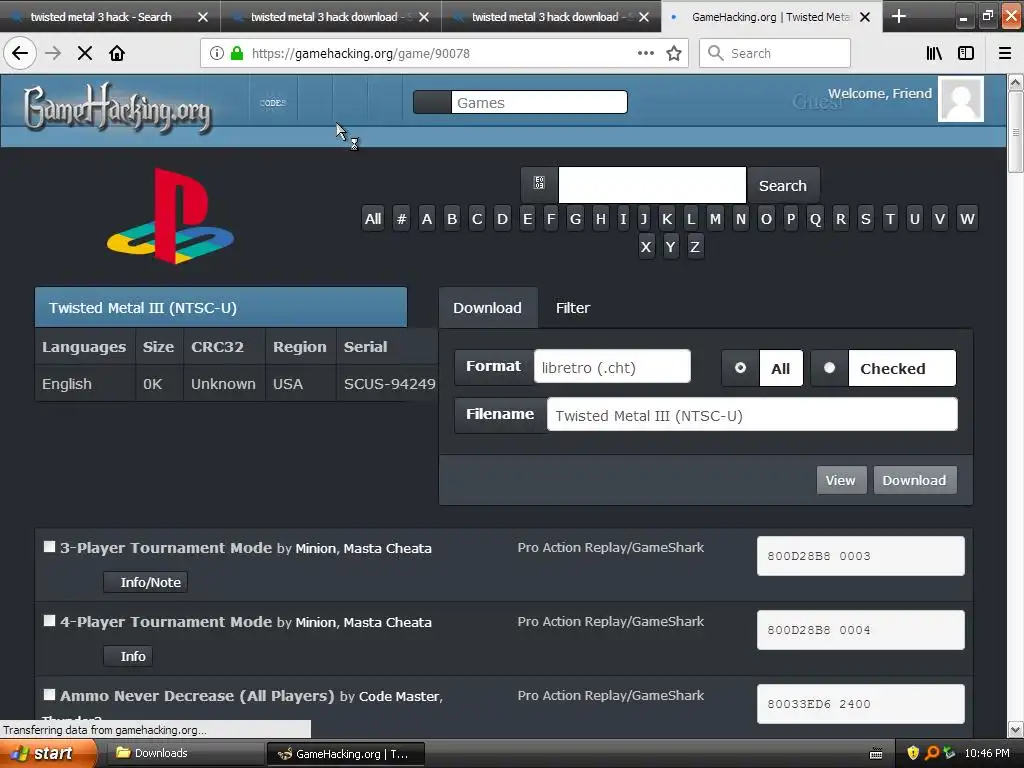
Task: Close the GameHacking.org tab
Action: point(865,17)
